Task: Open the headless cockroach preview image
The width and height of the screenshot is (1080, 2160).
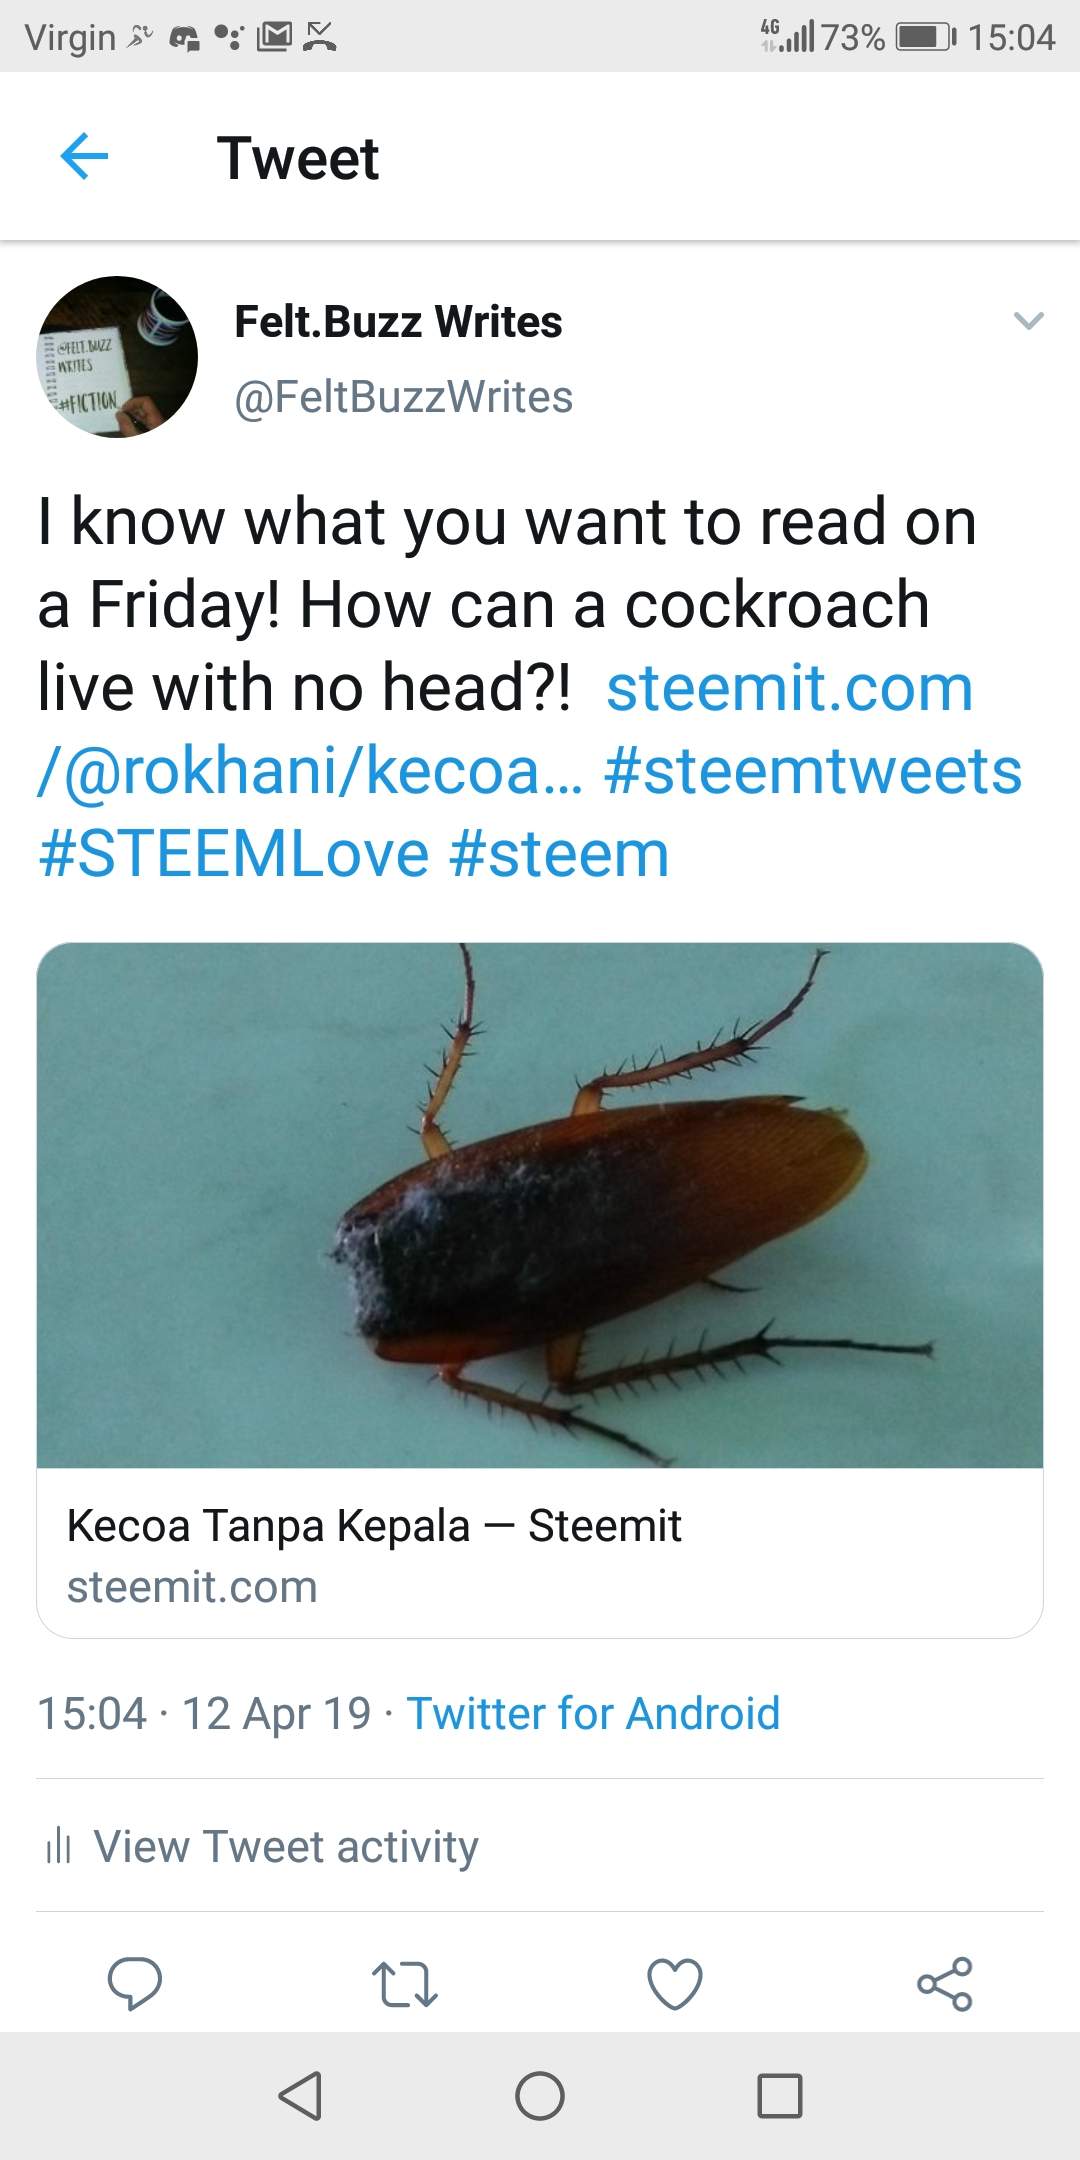Action: coord(540,1205)
